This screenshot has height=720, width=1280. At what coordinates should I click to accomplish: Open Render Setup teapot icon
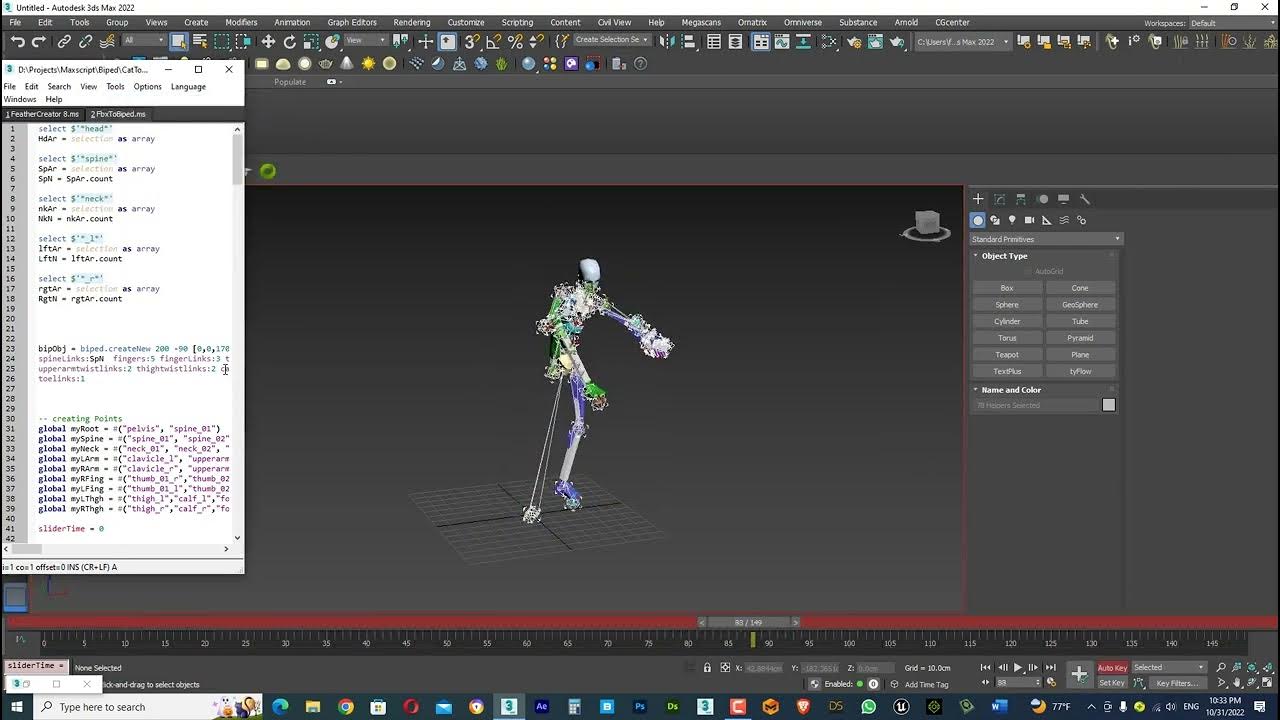pos(855,41)
